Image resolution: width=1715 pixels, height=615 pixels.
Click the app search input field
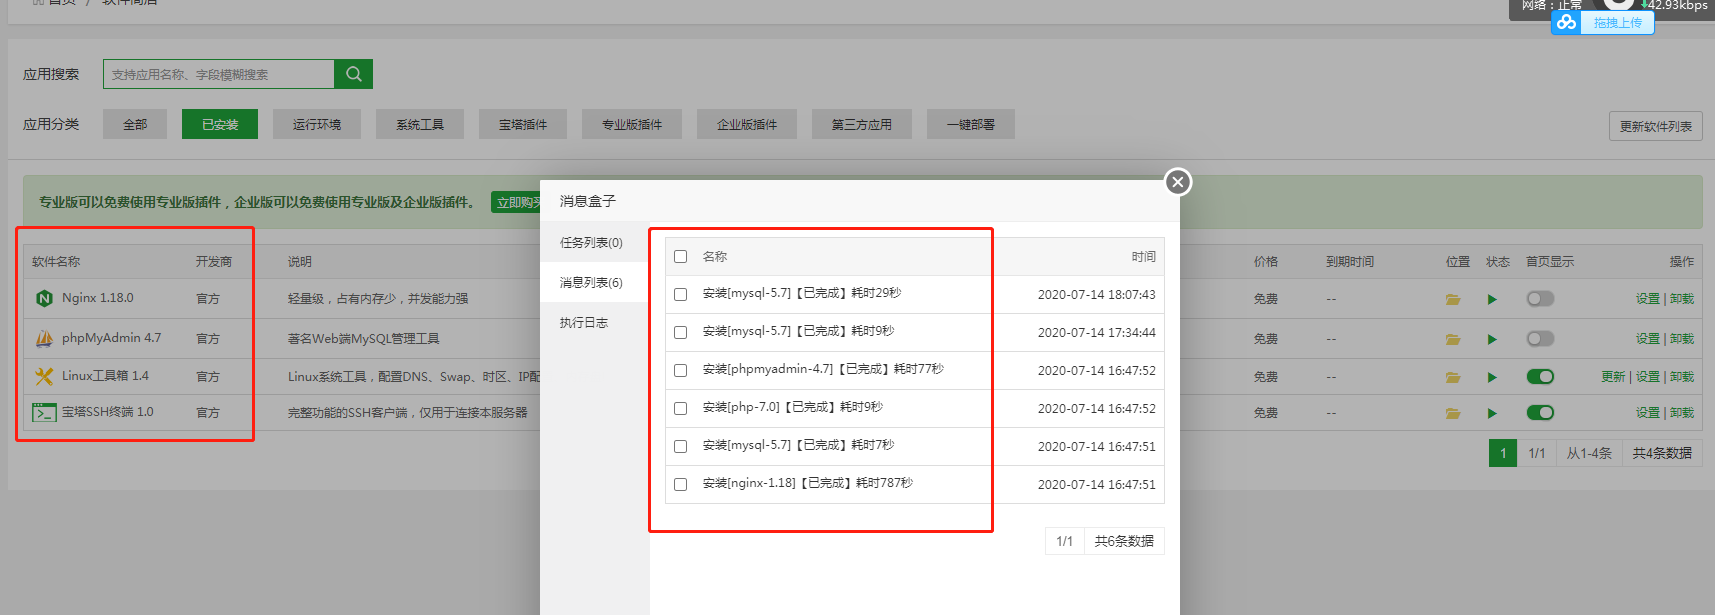pos(218,74)
